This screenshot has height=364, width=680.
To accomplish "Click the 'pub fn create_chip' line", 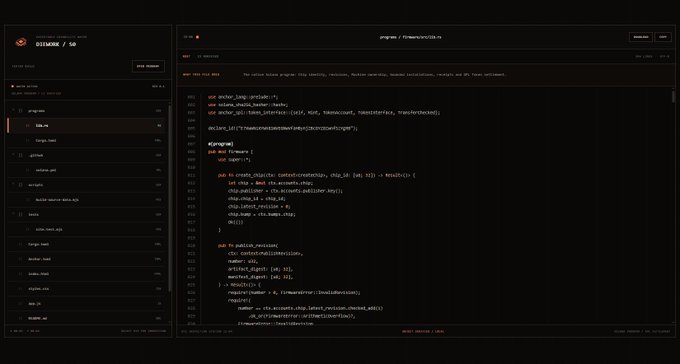I will 317,175.
